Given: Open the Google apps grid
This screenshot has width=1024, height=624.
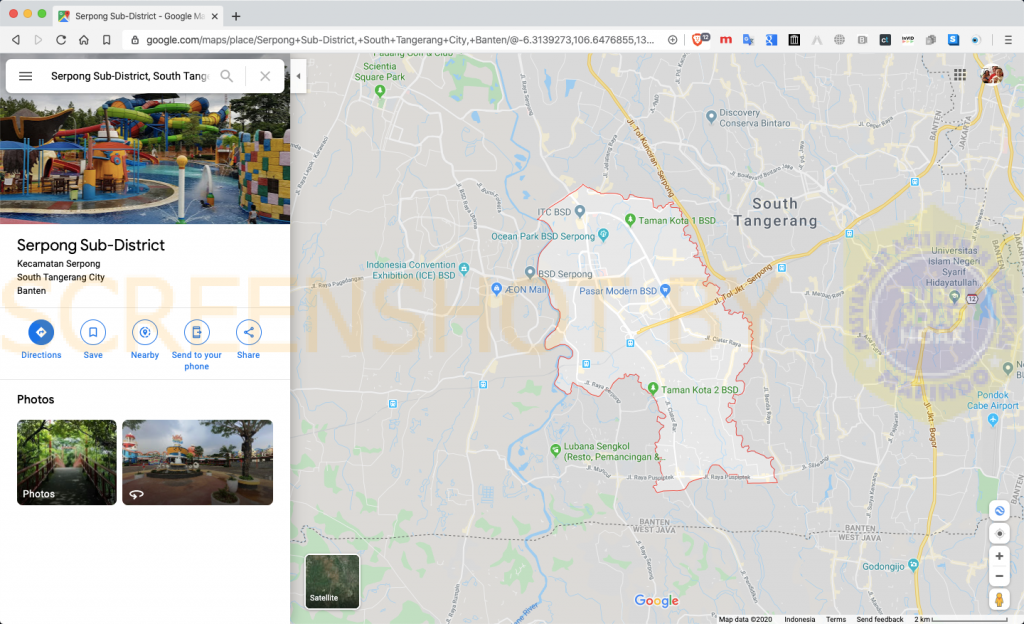Looking at the screenshot, I should tap(959, 74).
